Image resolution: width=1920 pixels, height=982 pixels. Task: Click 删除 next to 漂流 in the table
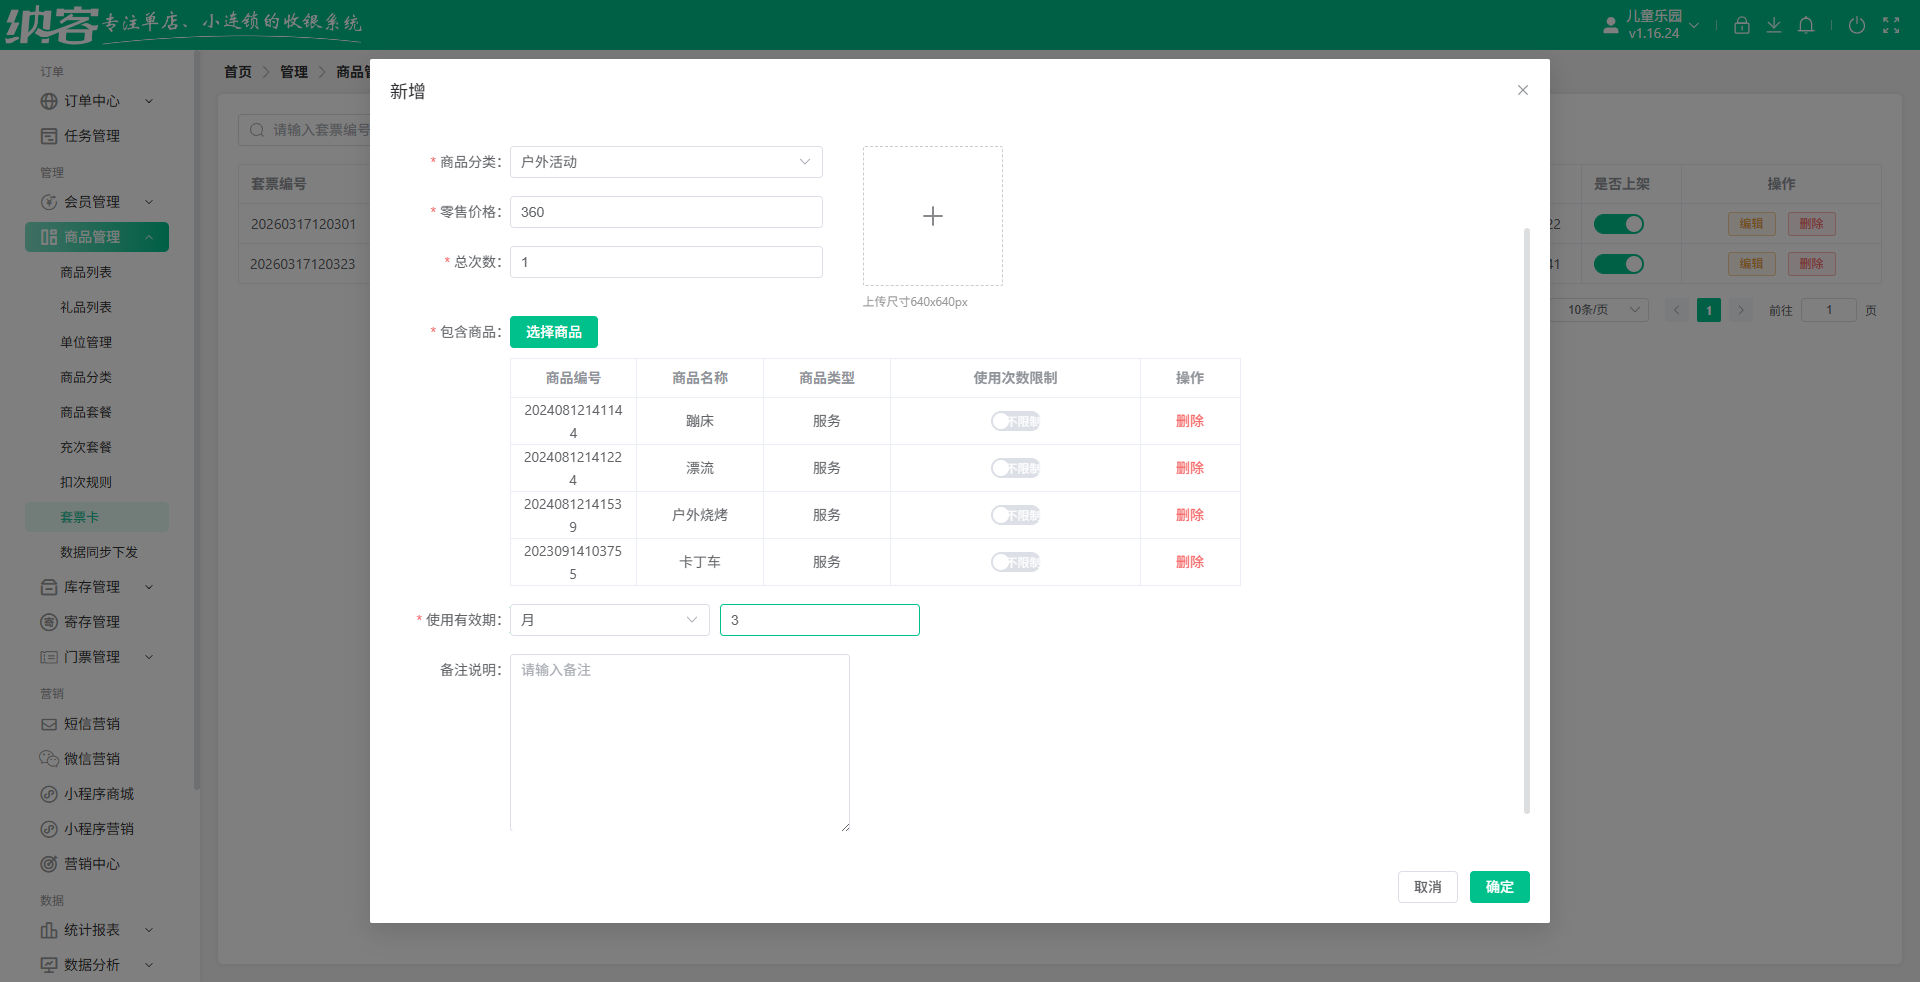coord(1190,468)
